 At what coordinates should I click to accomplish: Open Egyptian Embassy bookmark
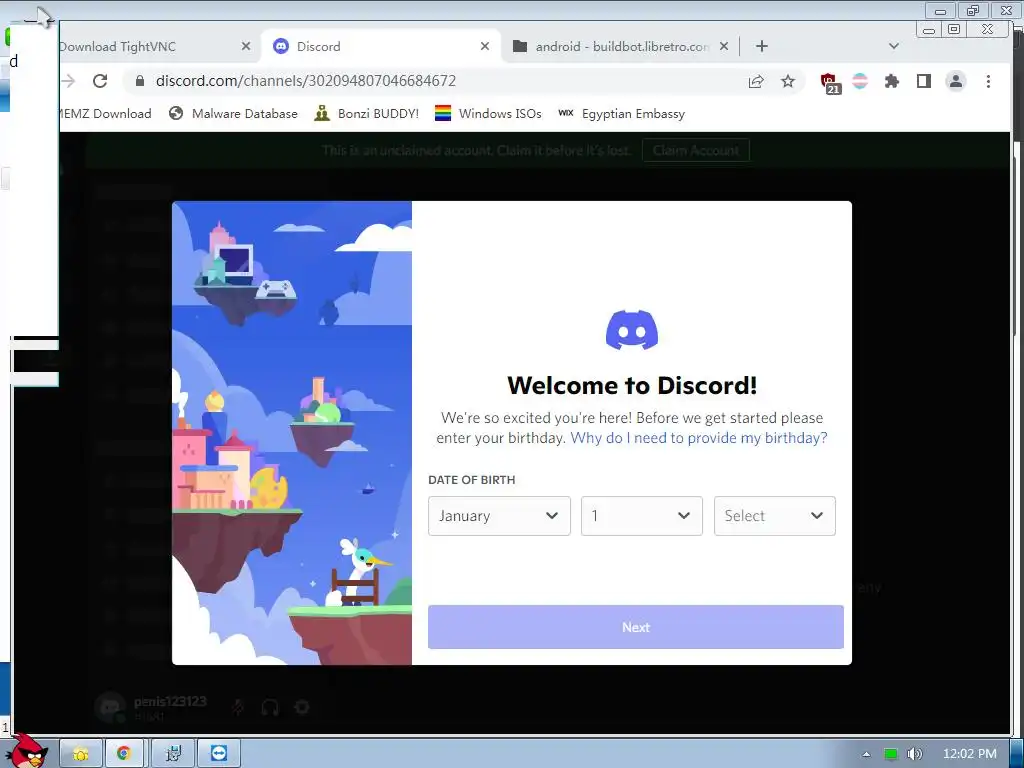pos(622,114)
